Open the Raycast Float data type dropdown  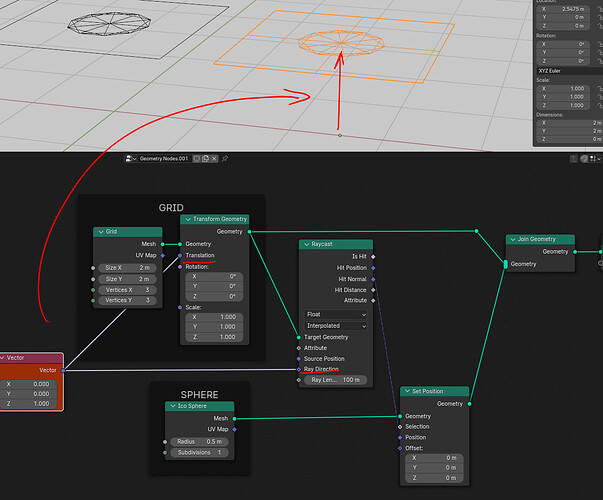[x=336, y=315]
